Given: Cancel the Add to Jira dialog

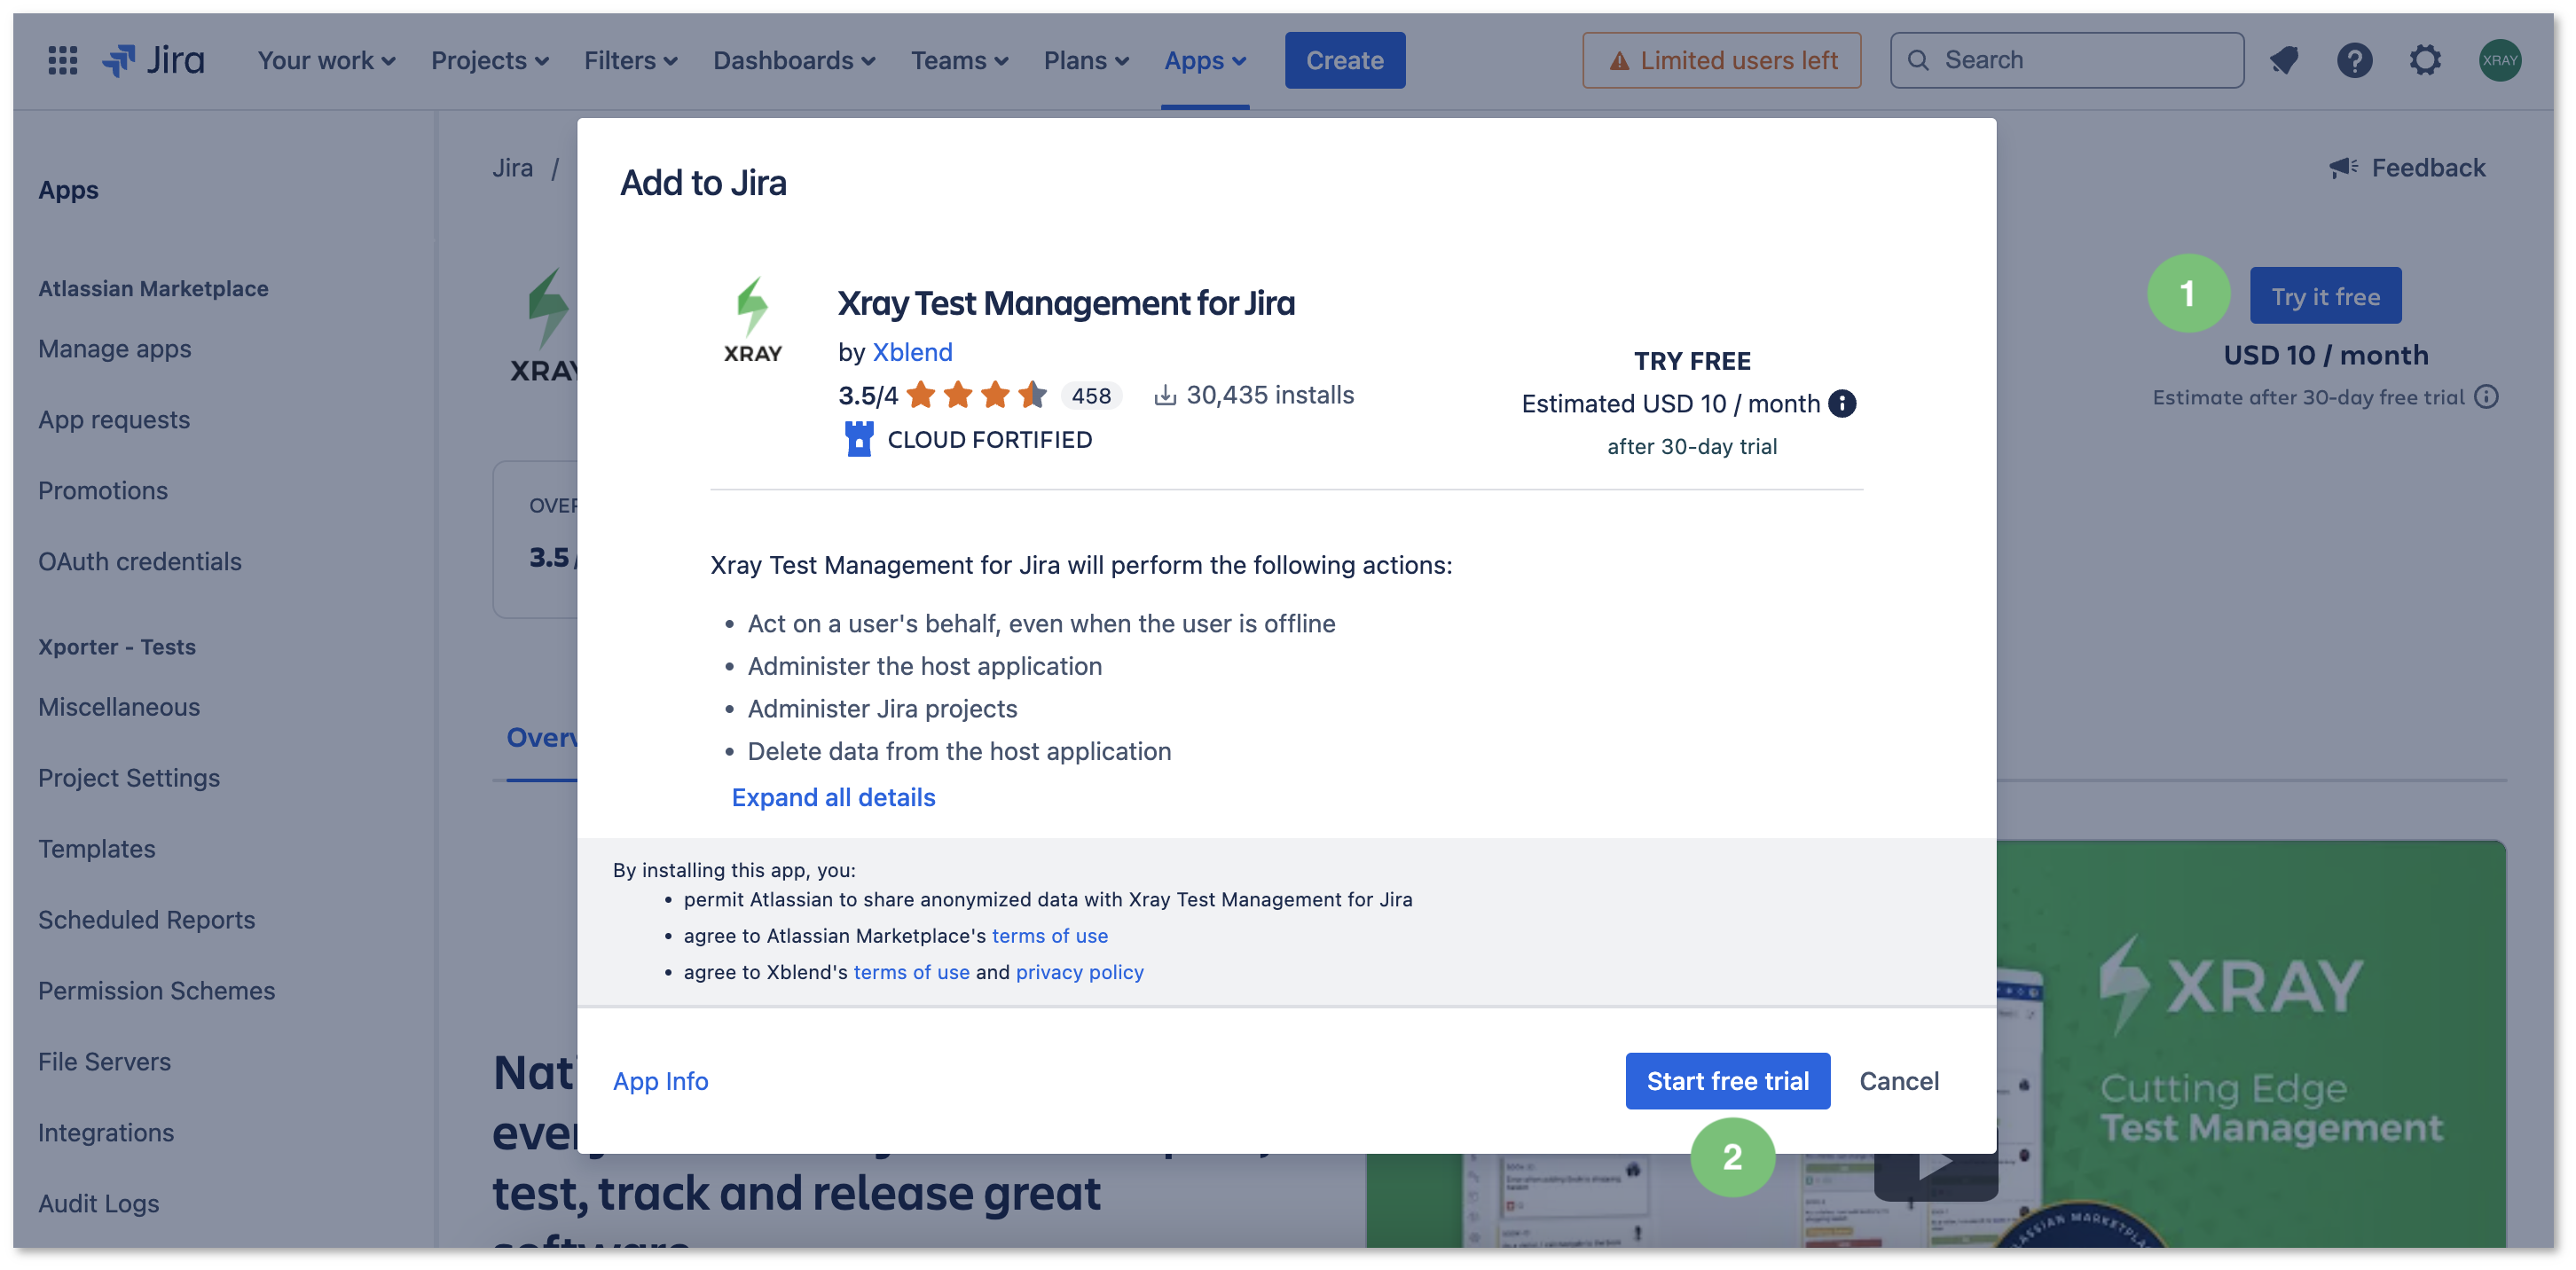Looking at the screenshot, I should tap(1898, 1080).
